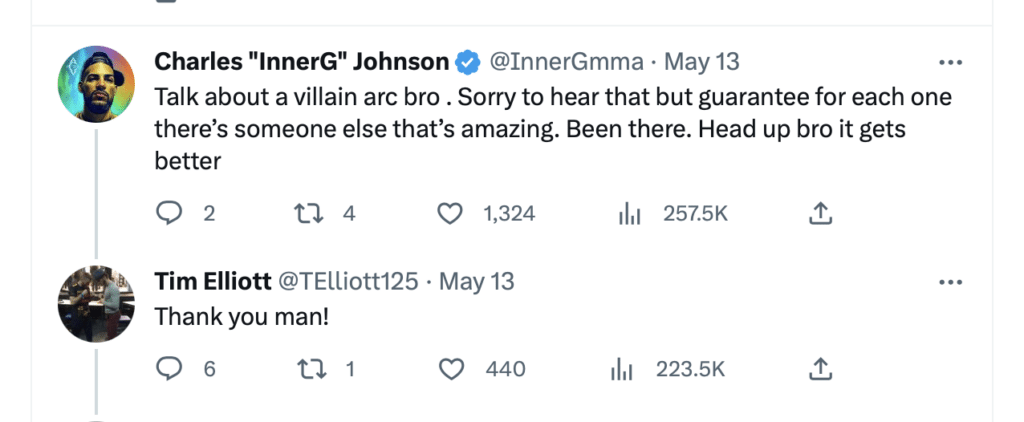Open Tim Elliott's profile name link
1024x422 pixels.
pos(212,282)
